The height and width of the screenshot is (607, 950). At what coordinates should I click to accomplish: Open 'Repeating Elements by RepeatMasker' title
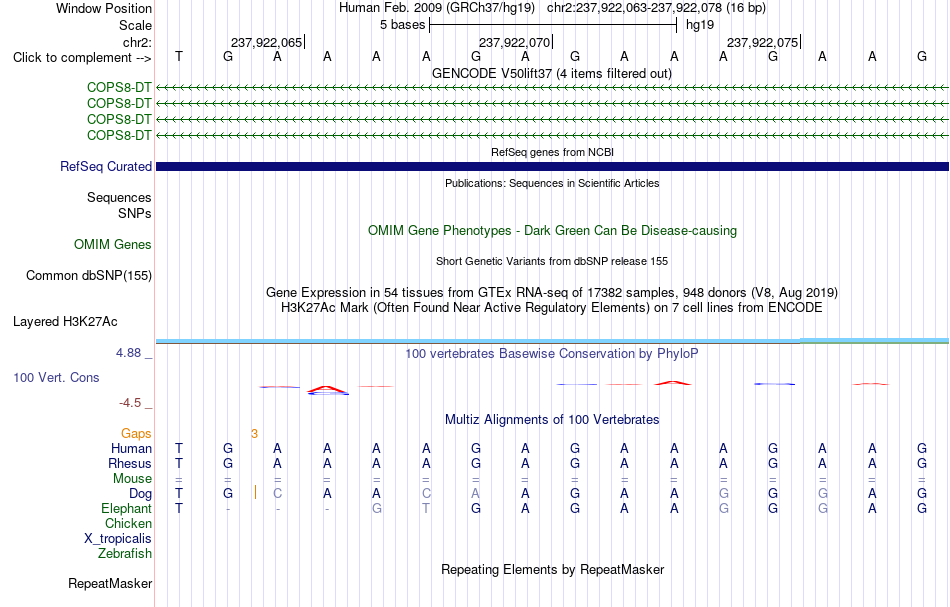(x=552, y=569)
